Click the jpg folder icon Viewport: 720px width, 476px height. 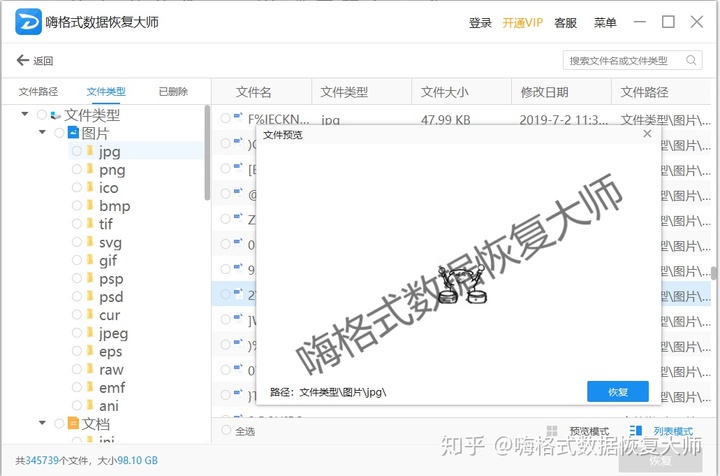click(90, 151)
